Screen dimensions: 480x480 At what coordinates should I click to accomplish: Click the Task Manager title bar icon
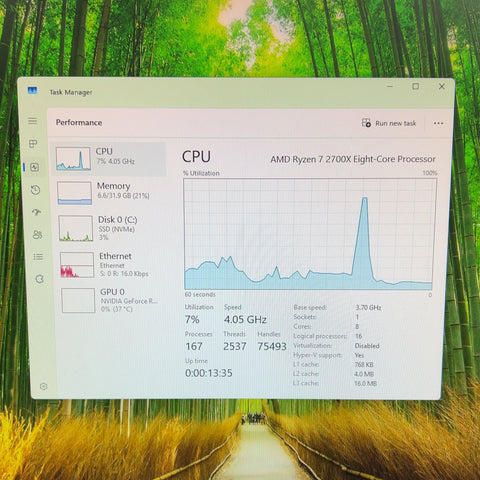pos(32,90)
